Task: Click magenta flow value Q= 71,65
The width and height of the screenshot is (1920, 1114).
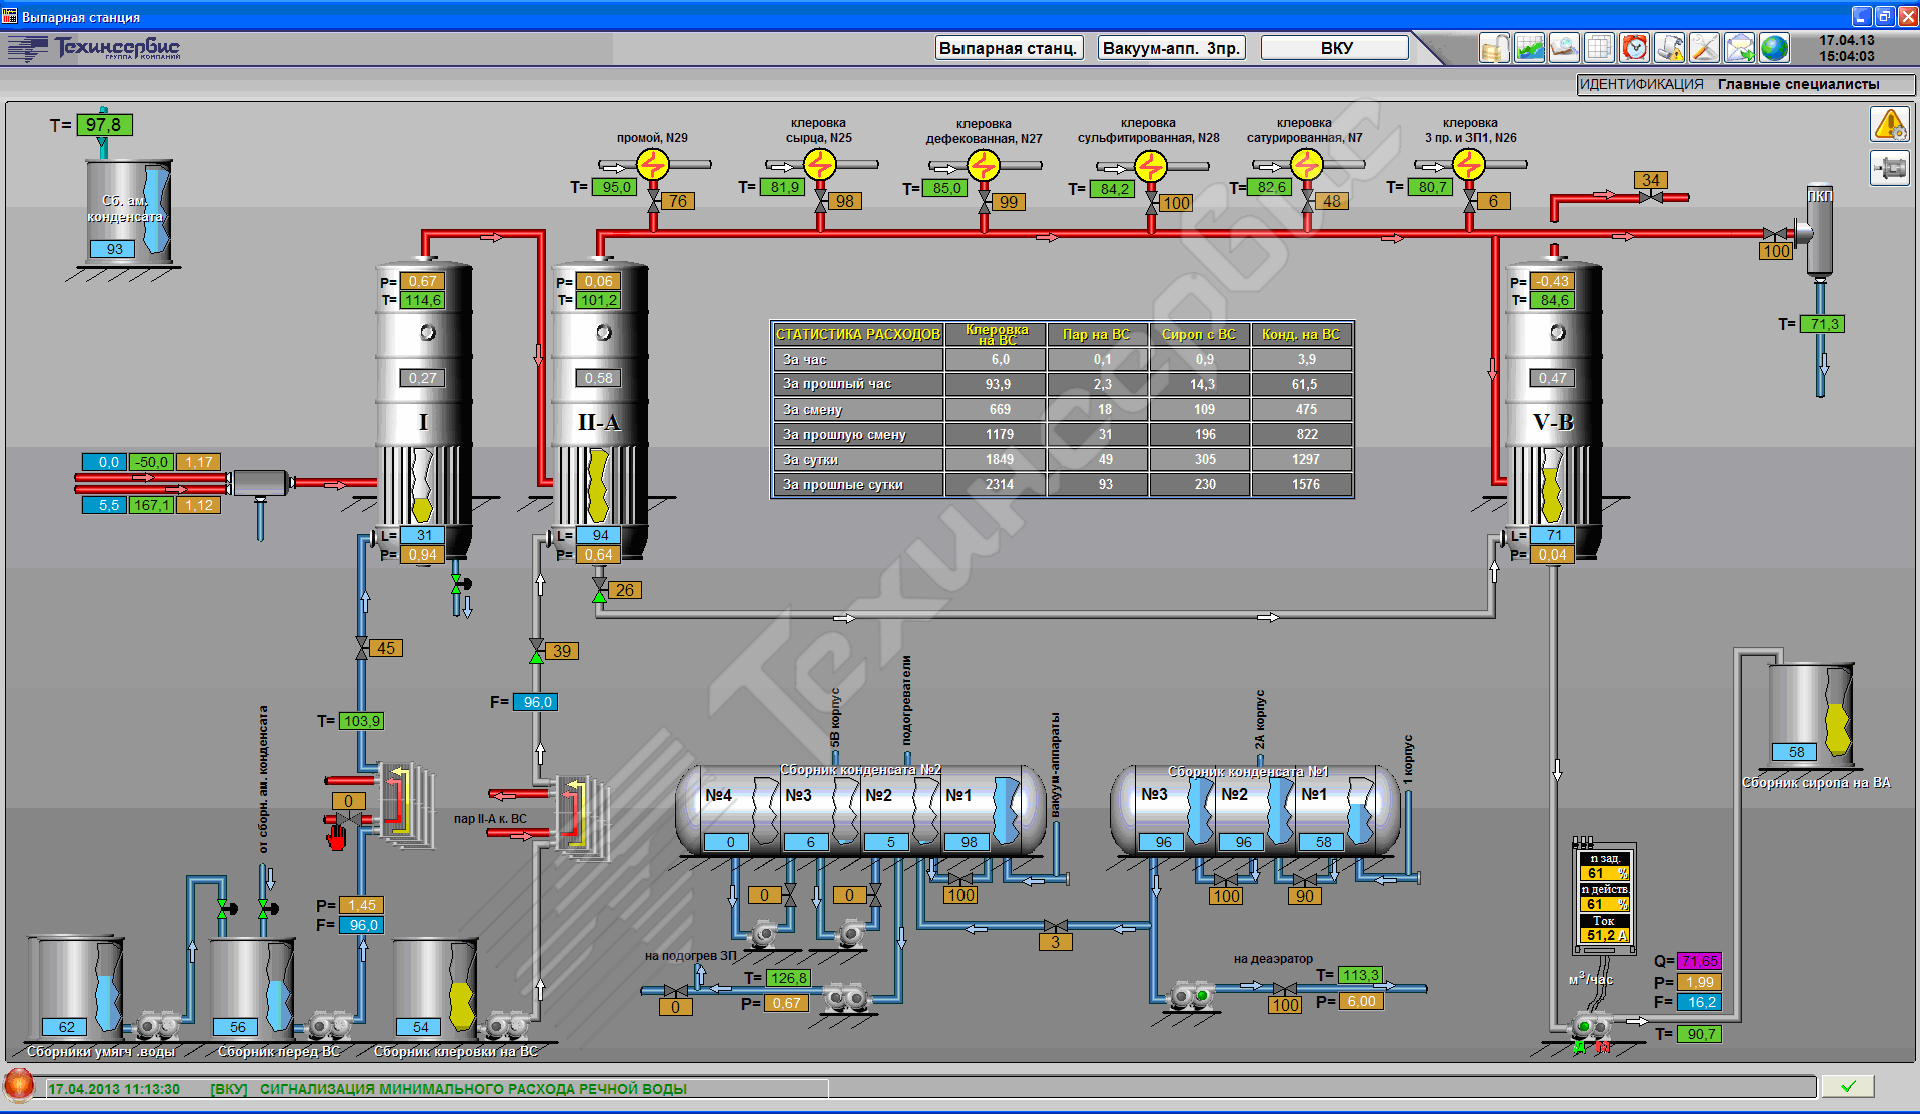Action: [1699, 961]
